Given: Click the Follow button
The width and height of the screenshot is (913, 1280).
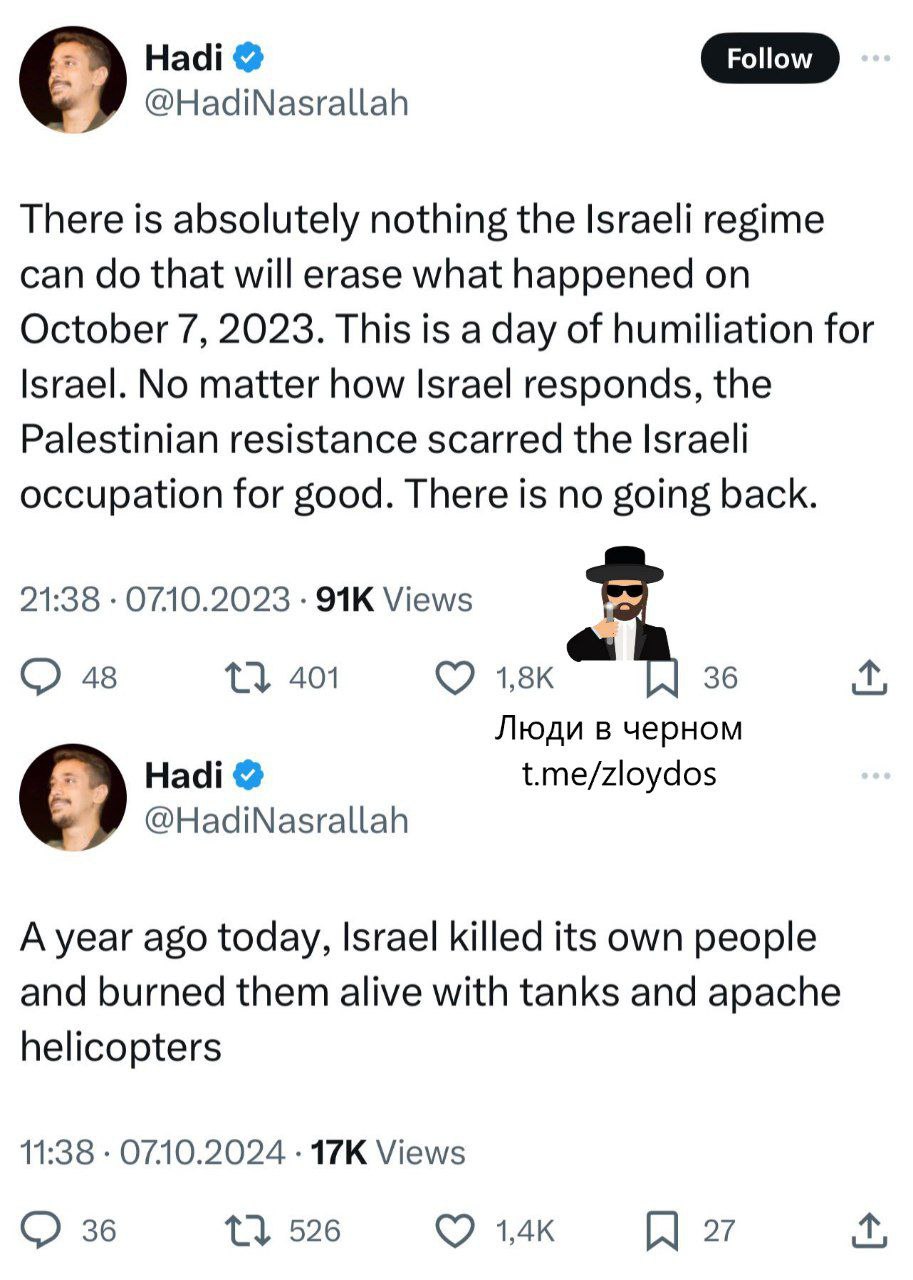Looking at the screenshot, I should (770, 59).
